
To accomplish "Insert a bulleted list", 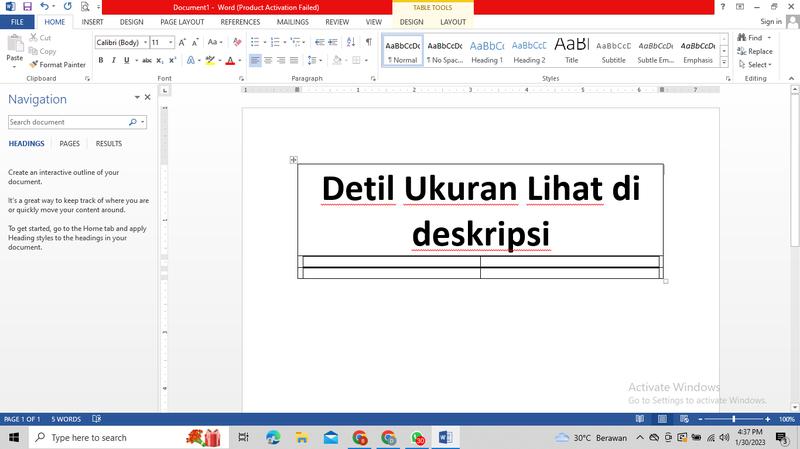I will coord(255,42).
